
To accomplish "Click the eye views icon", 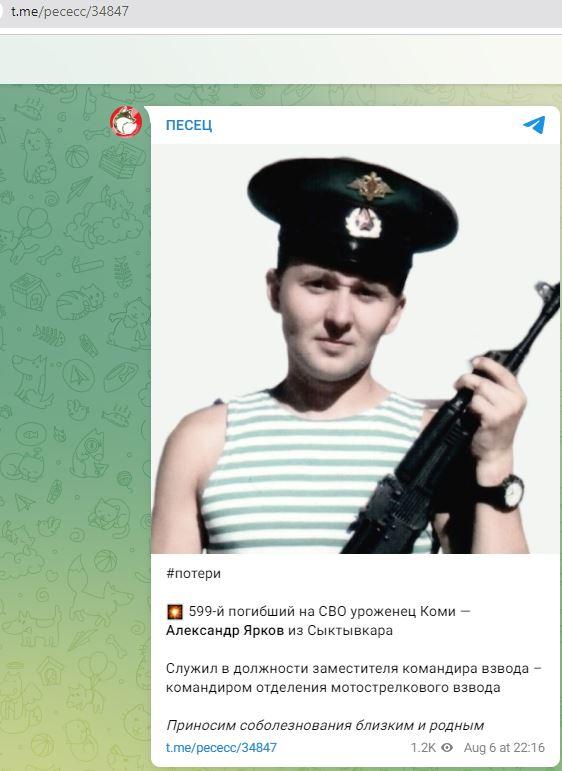I will [447, 748].
